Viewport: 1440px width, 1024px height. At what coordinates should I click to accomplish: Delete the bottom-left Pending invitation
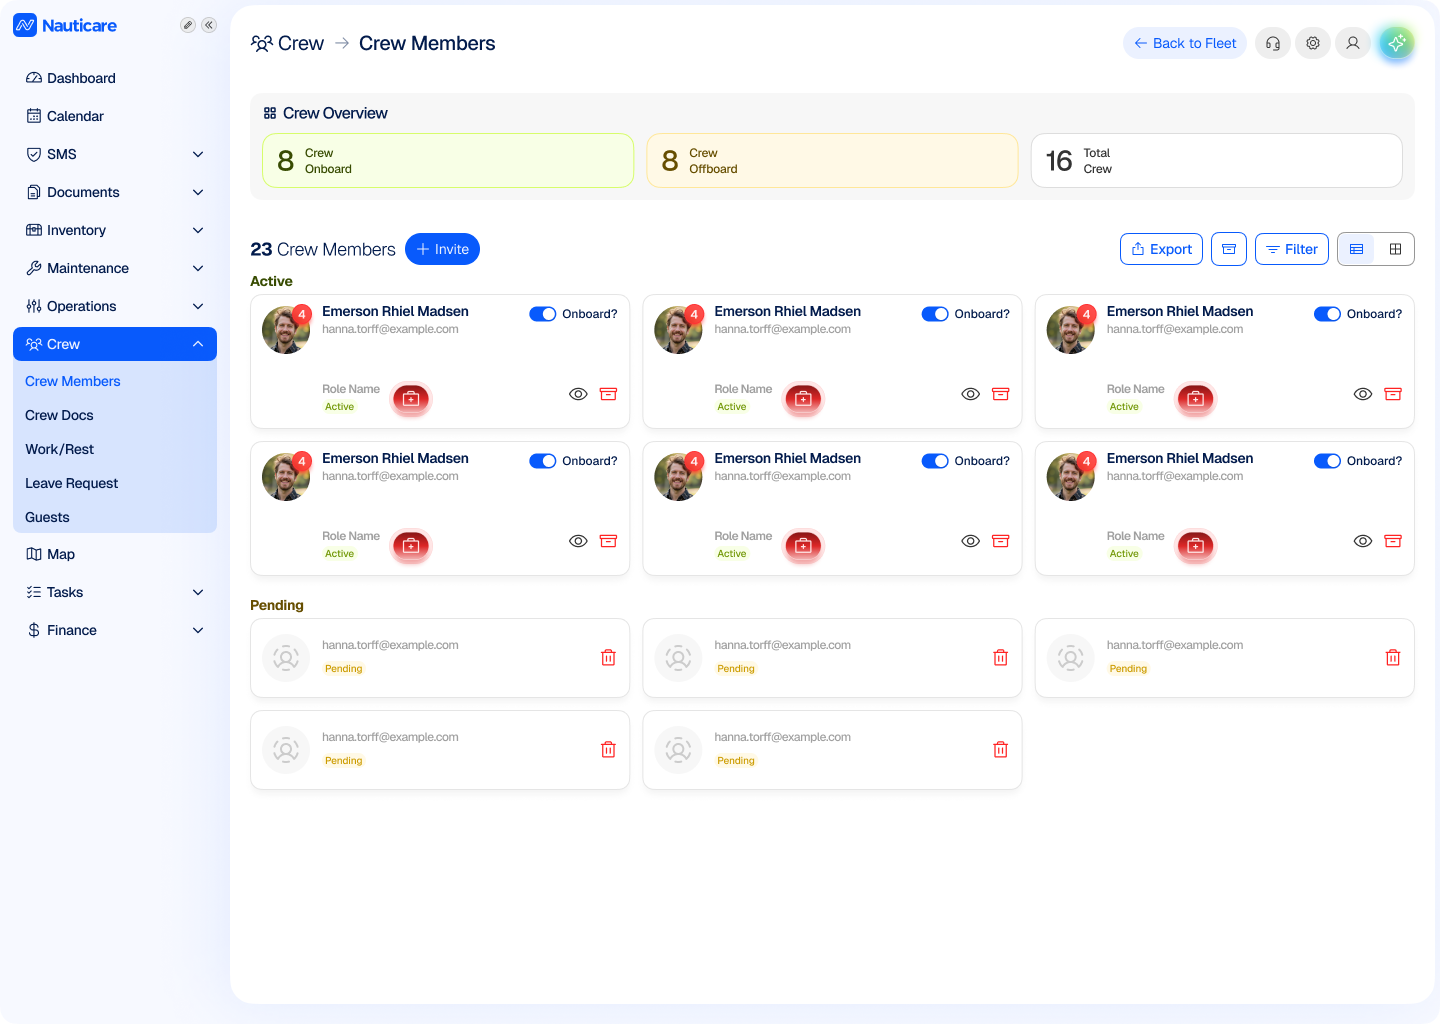[608, 750]
